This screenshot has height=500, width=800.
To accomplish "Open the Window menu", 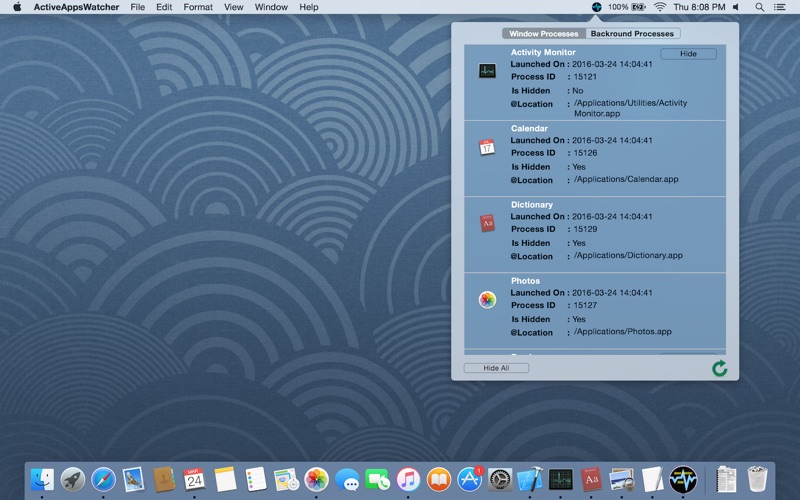I will [x=271, y=7].
